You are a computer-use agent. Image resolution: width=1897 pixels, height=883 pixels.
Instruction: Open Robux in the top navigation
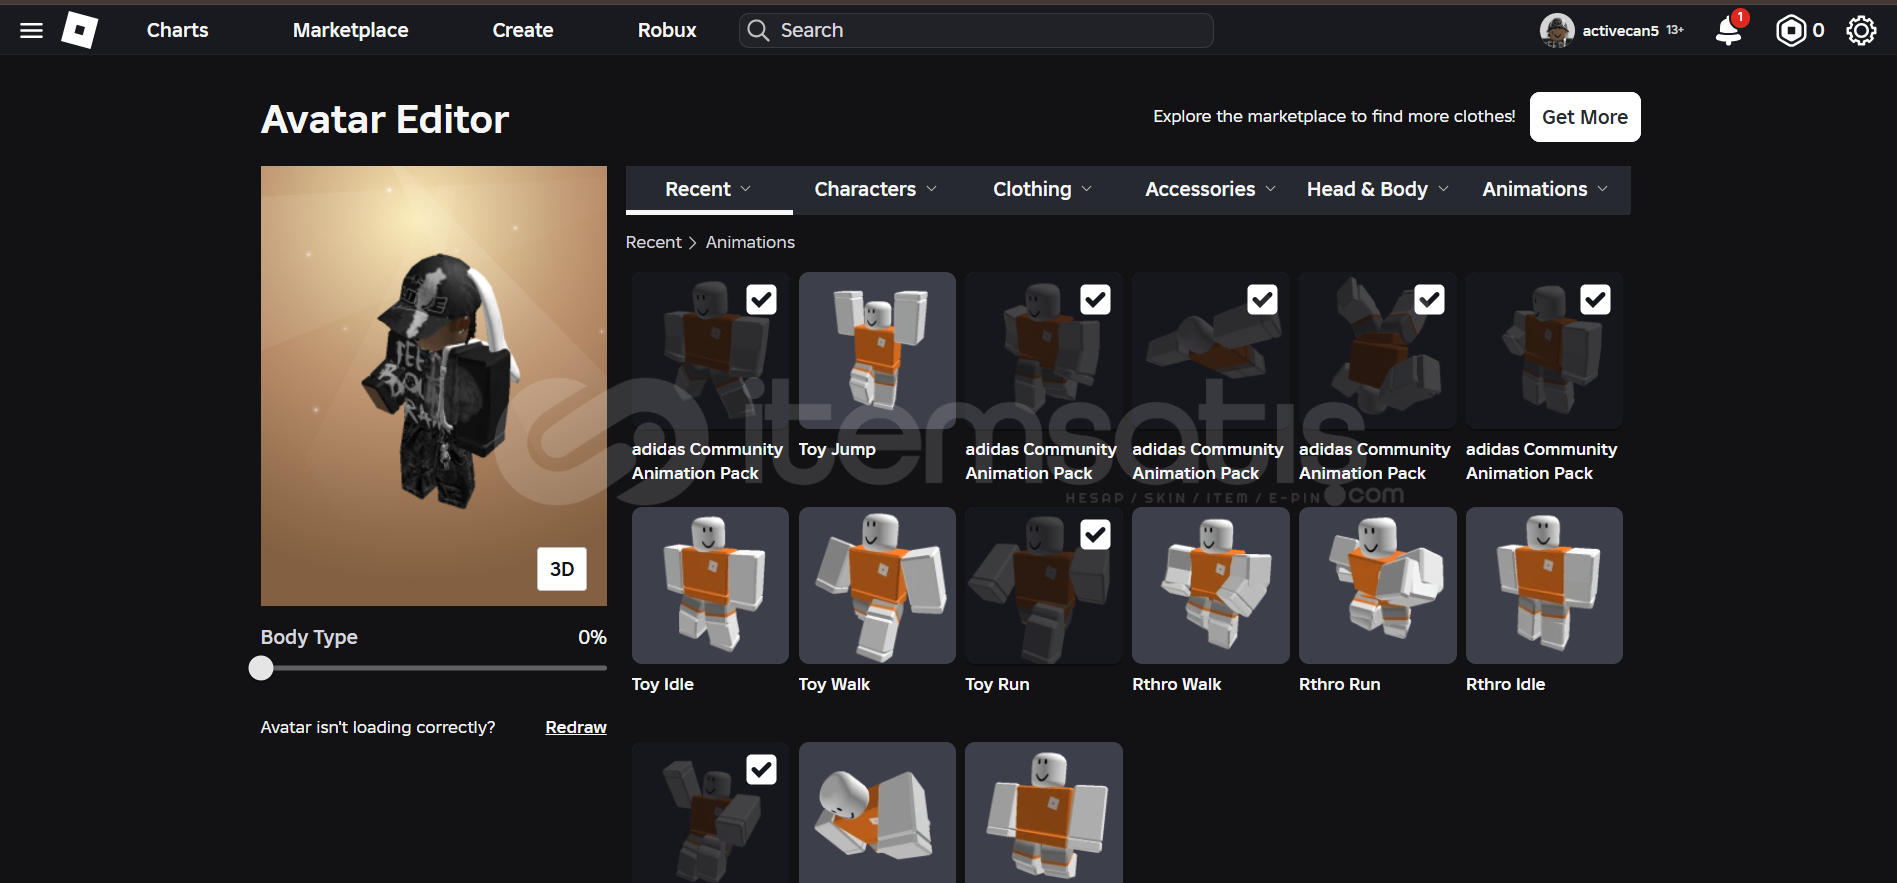pyautogui.click(x=667, y=30)
